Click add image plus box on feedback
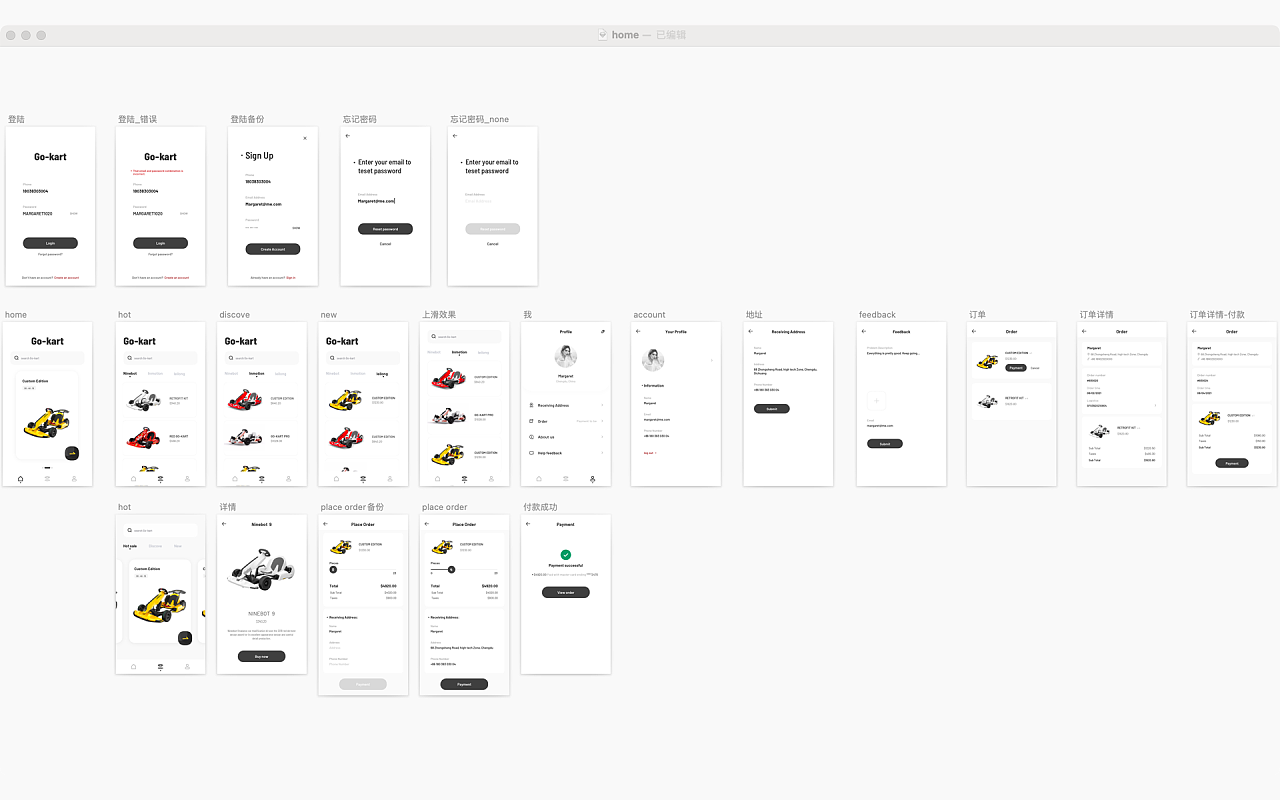Image resolution: width=1280 pixels, height=800 pixels. 876,400
